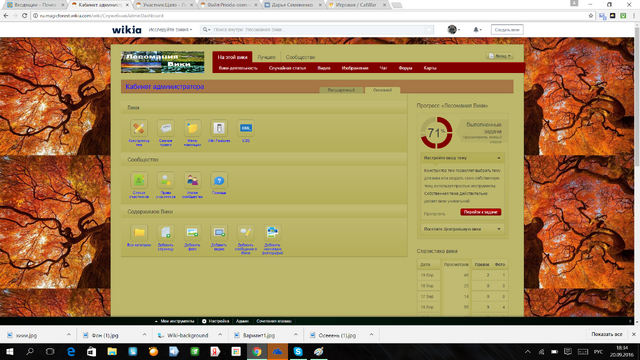Open the 'Исследуйте вики' dropdown

point(170,30)
